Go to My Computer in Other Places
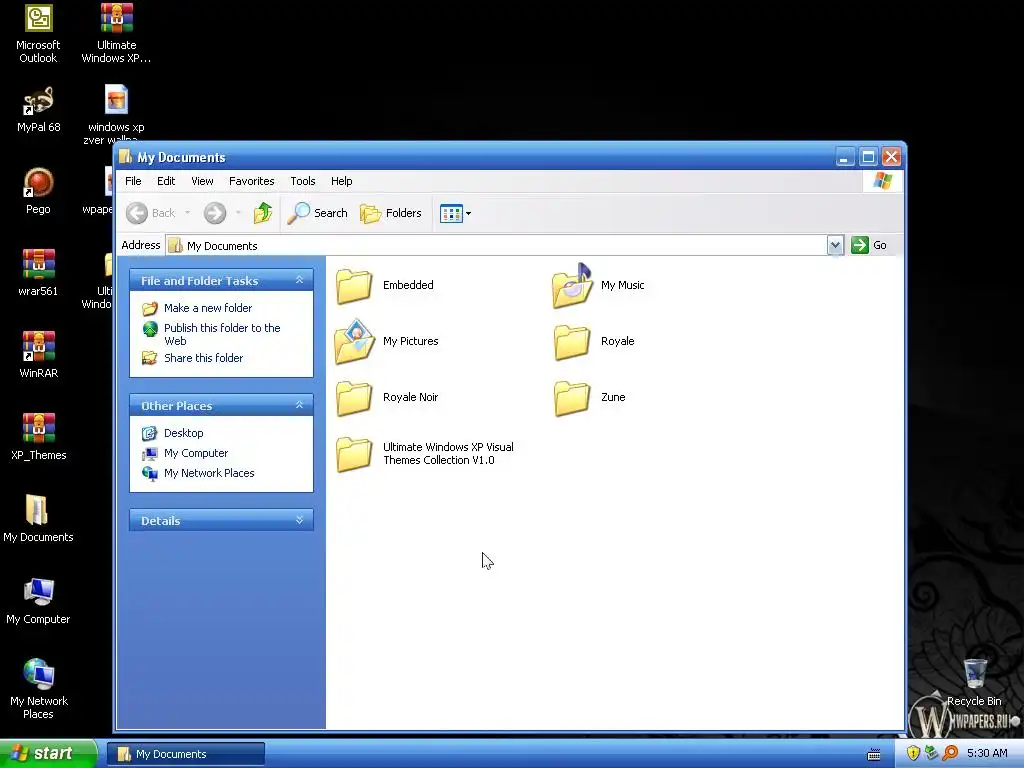This screenshot has height=768, width=1024. [x=196, y=453]
